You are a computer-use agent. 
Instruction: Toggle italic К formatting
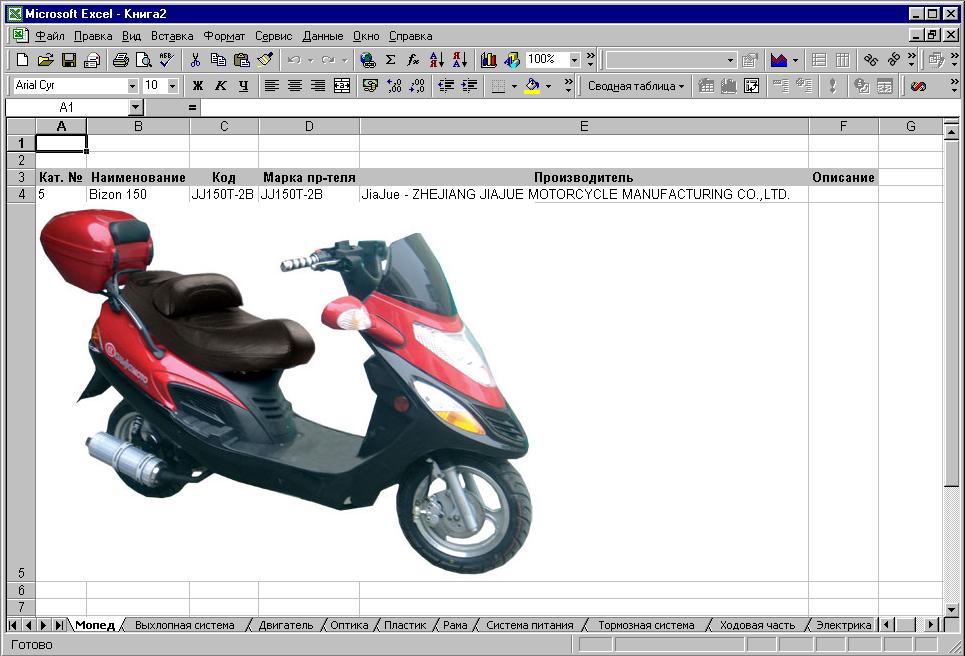coord(220,86)
